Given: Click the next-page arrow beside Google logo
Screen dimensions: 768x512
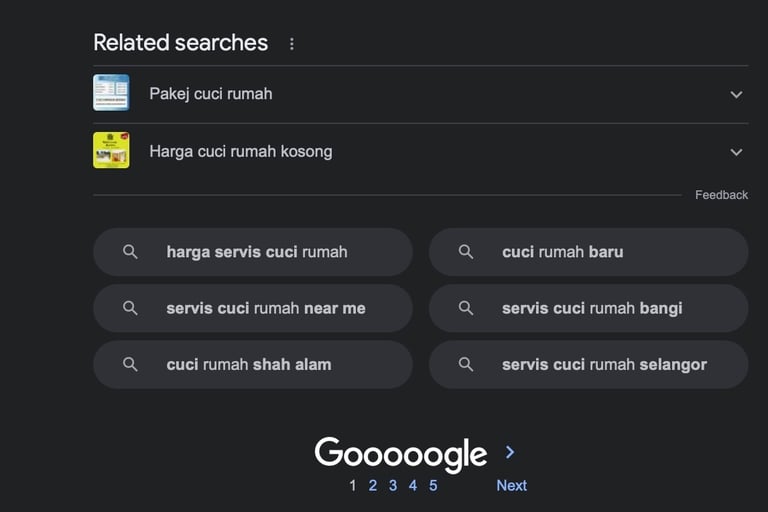Looking at the screenshot, I should coord(510,452).
